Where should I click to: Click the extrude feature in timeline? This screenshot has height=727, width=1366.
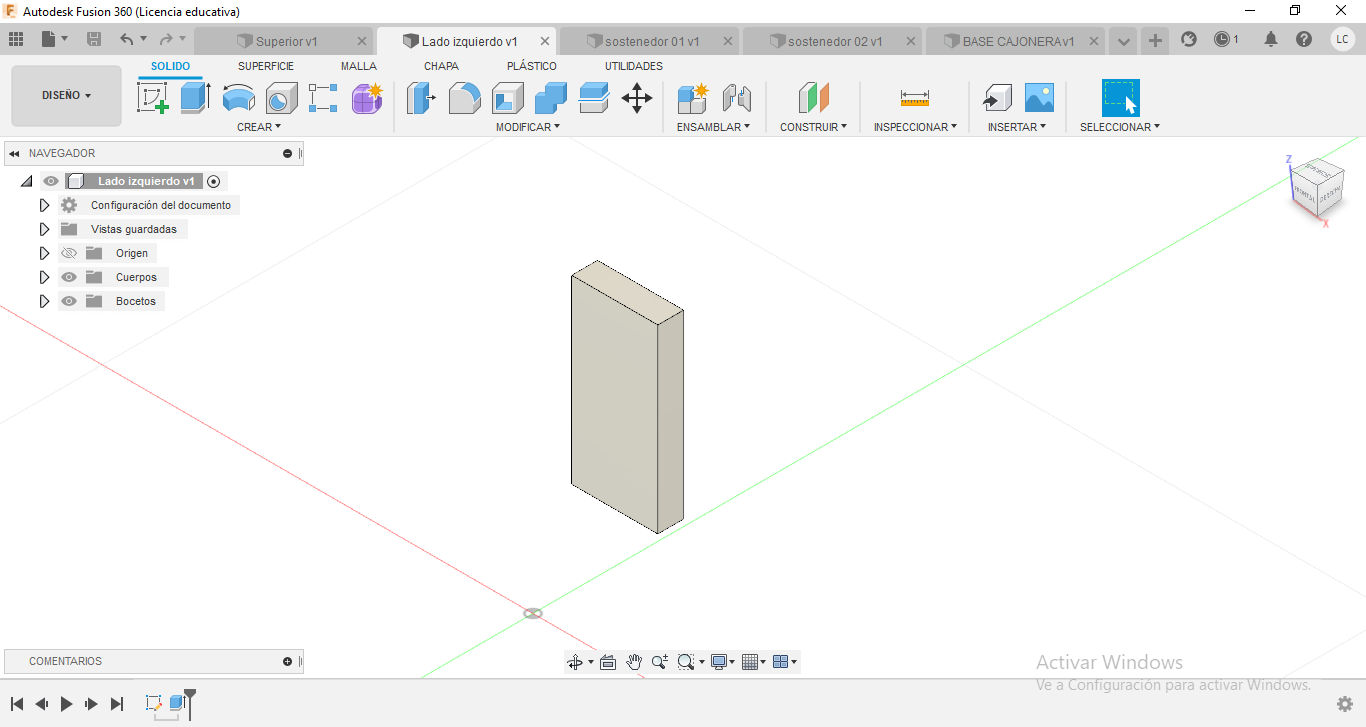tap(177, 703)
